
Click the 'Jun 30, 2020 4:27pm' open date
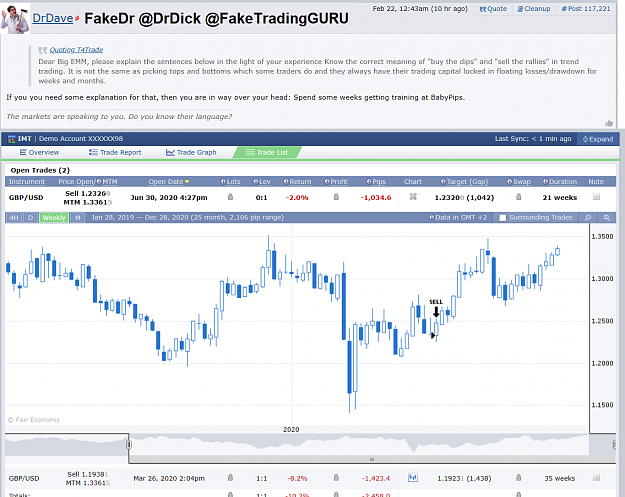169,198
